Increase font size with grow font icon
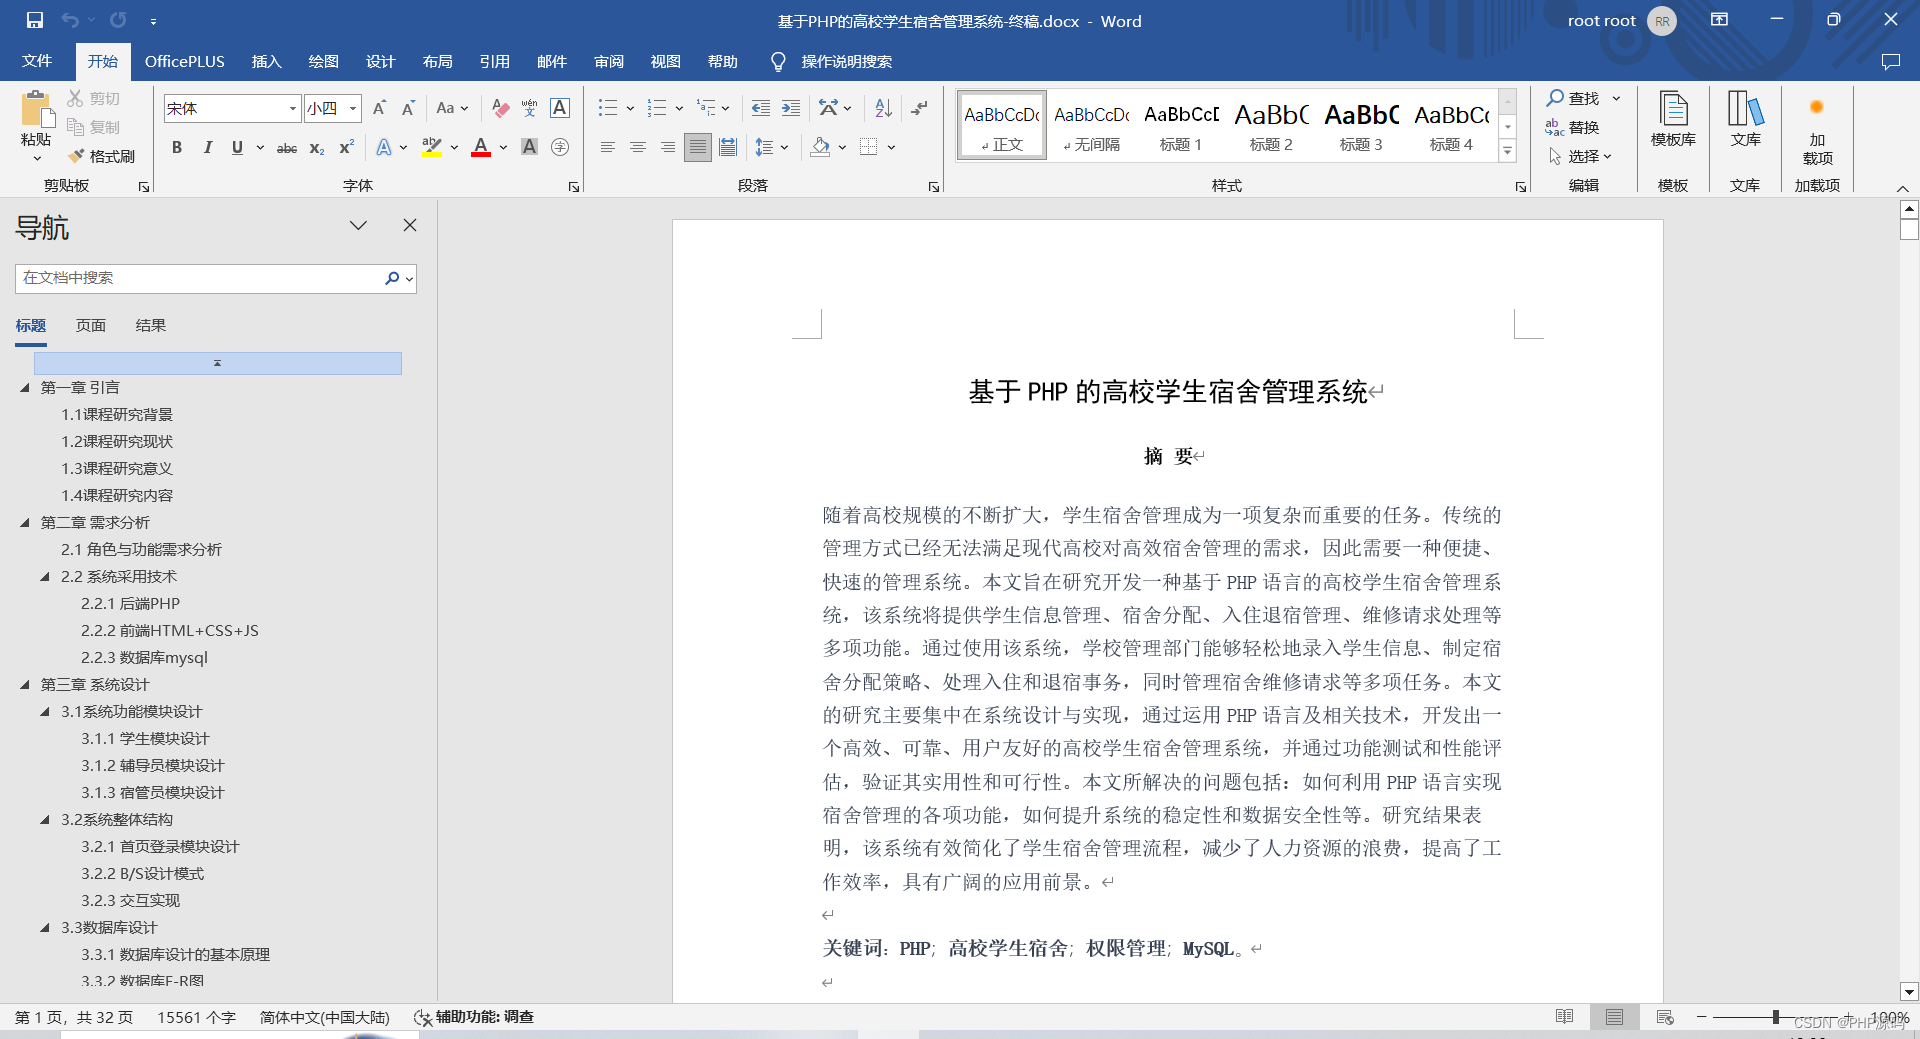The width and height of the screenshot is (1920, 1039). 379,108
